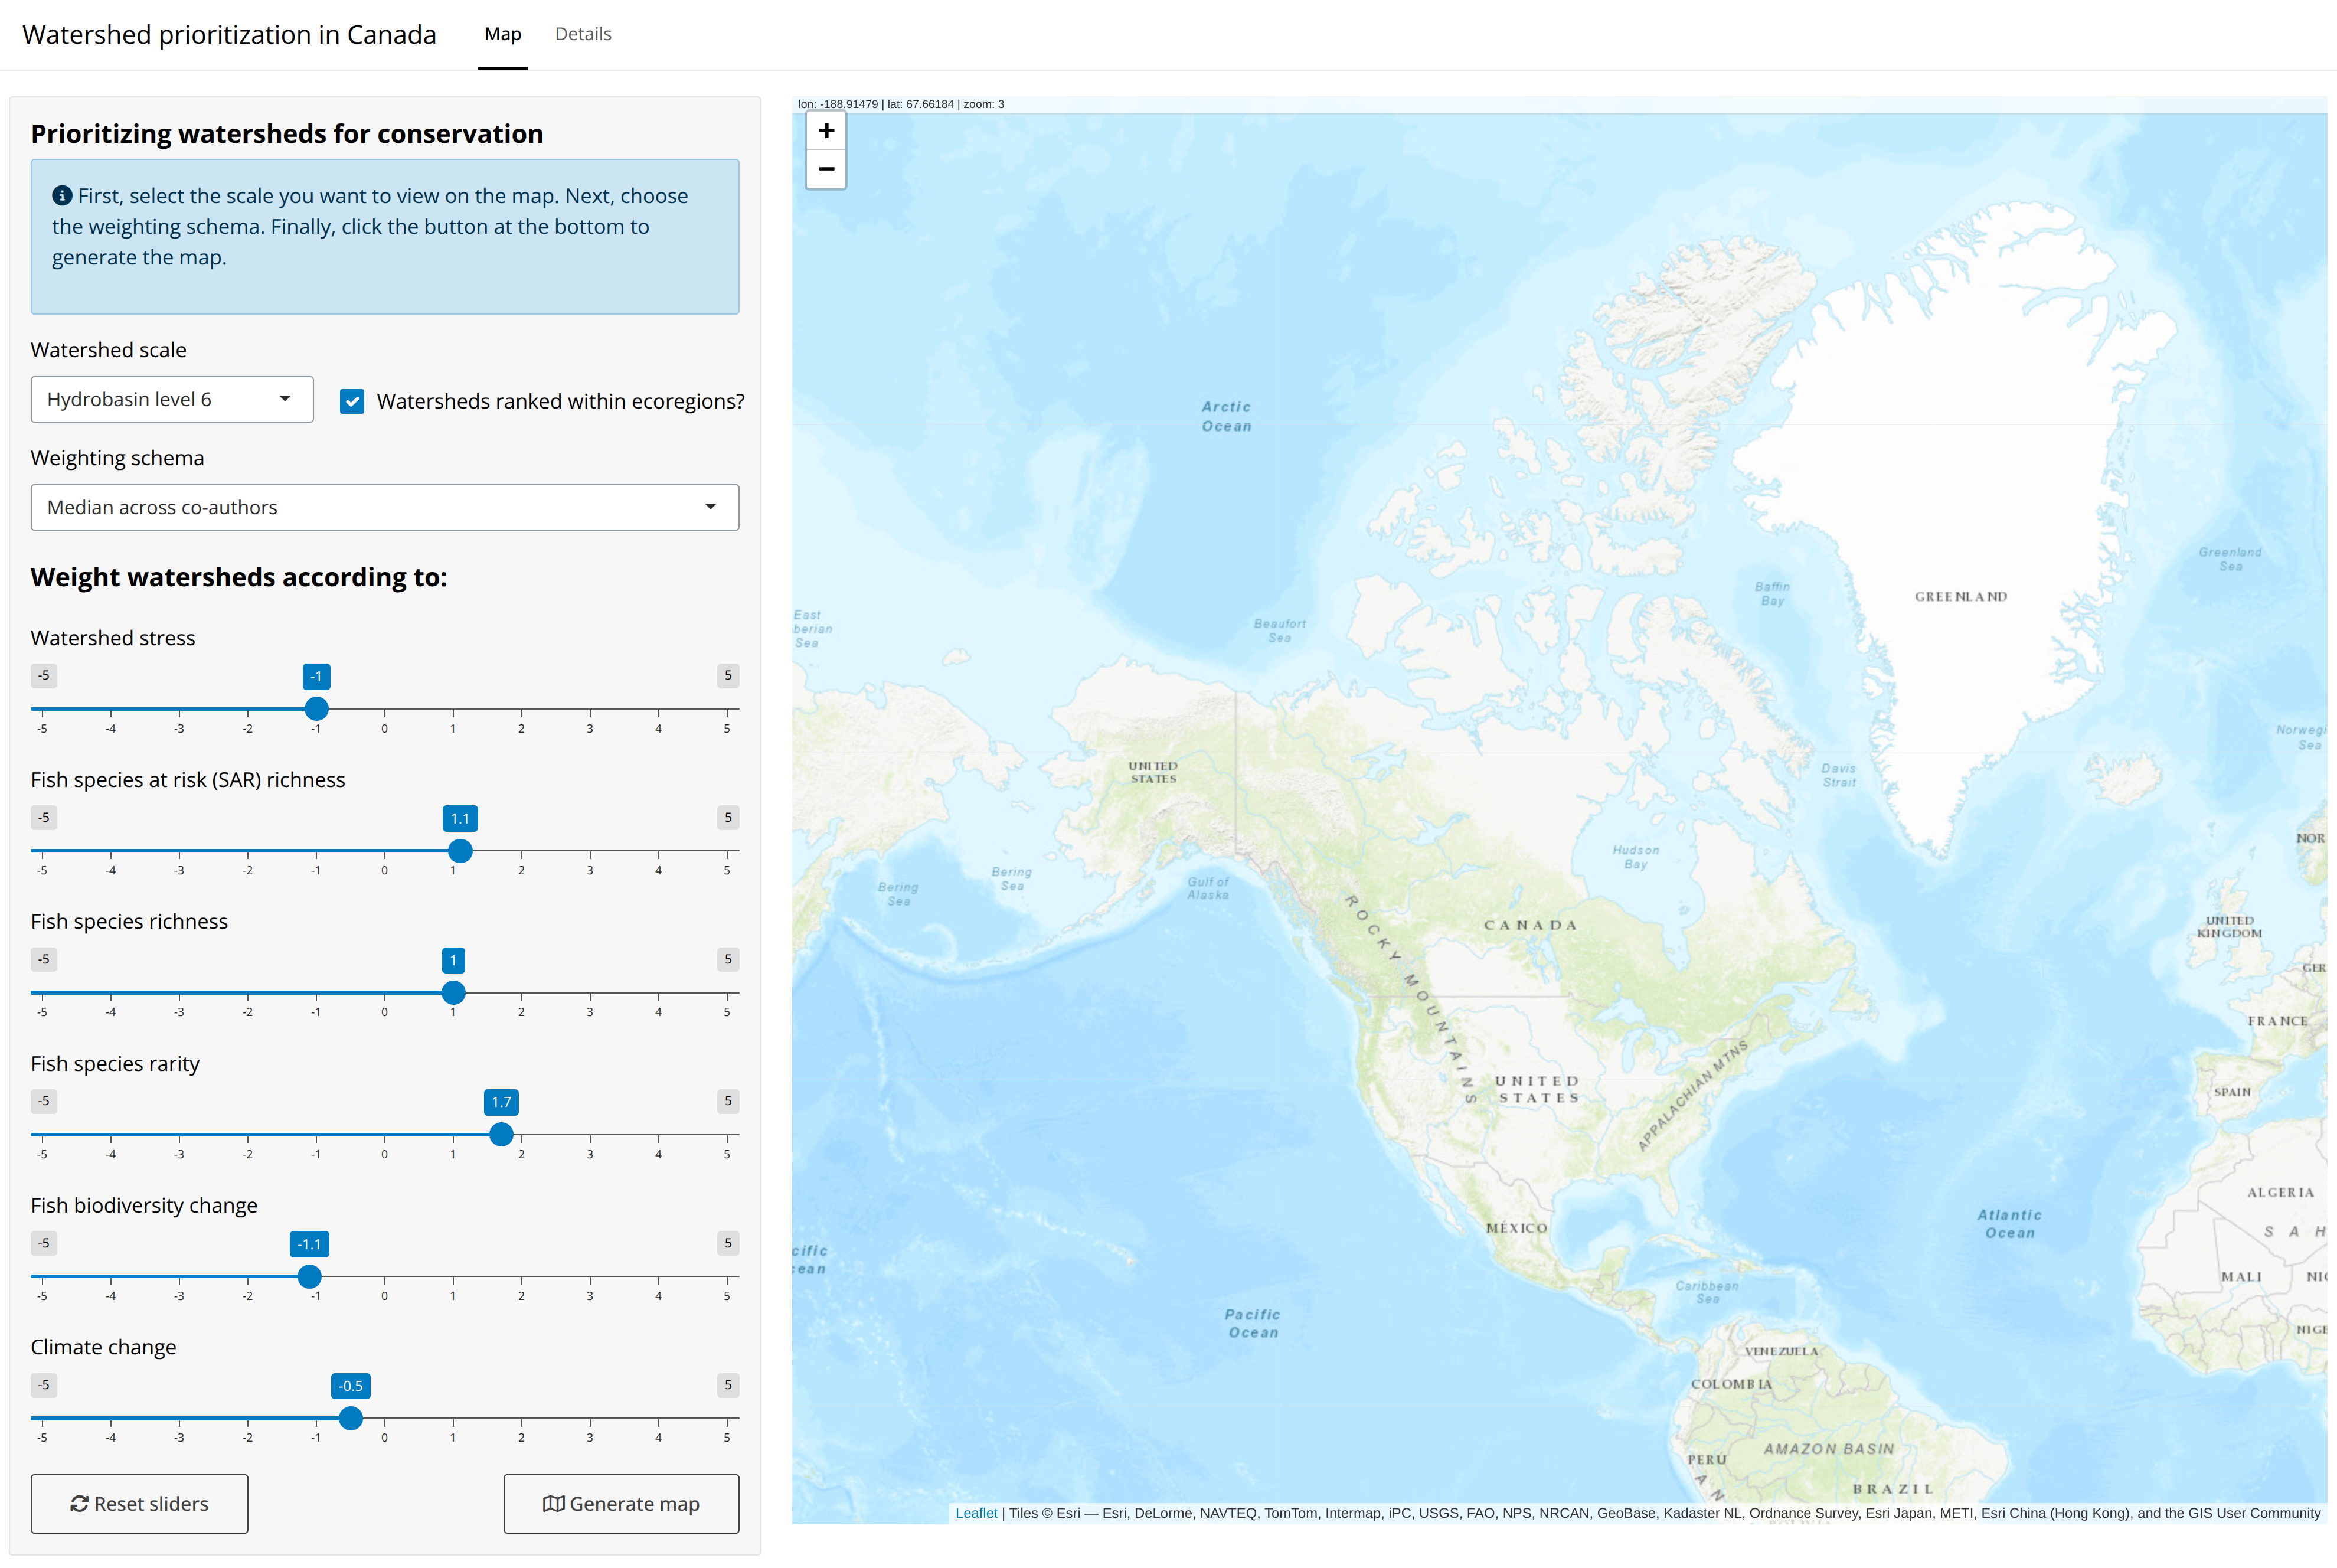Switch to the Details tab
Image resolution: width=2337 pixels, height=1568 pixels.
583,34
